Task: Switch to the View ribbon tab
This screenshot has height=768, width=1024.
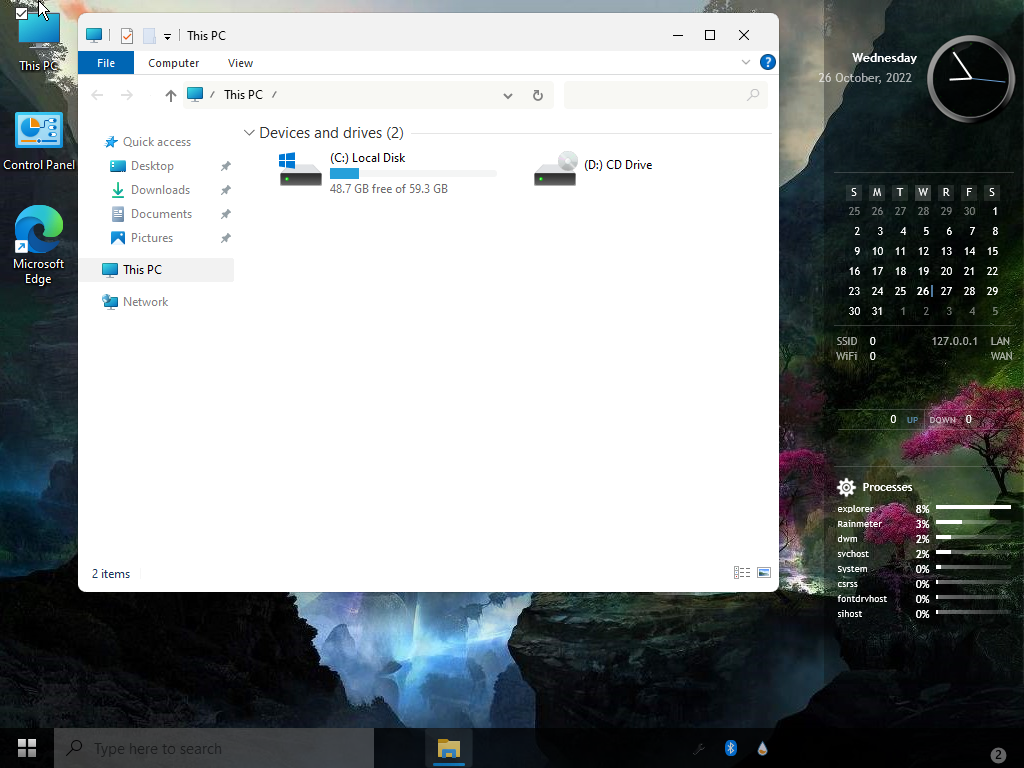Action: [x=240, y=63]
